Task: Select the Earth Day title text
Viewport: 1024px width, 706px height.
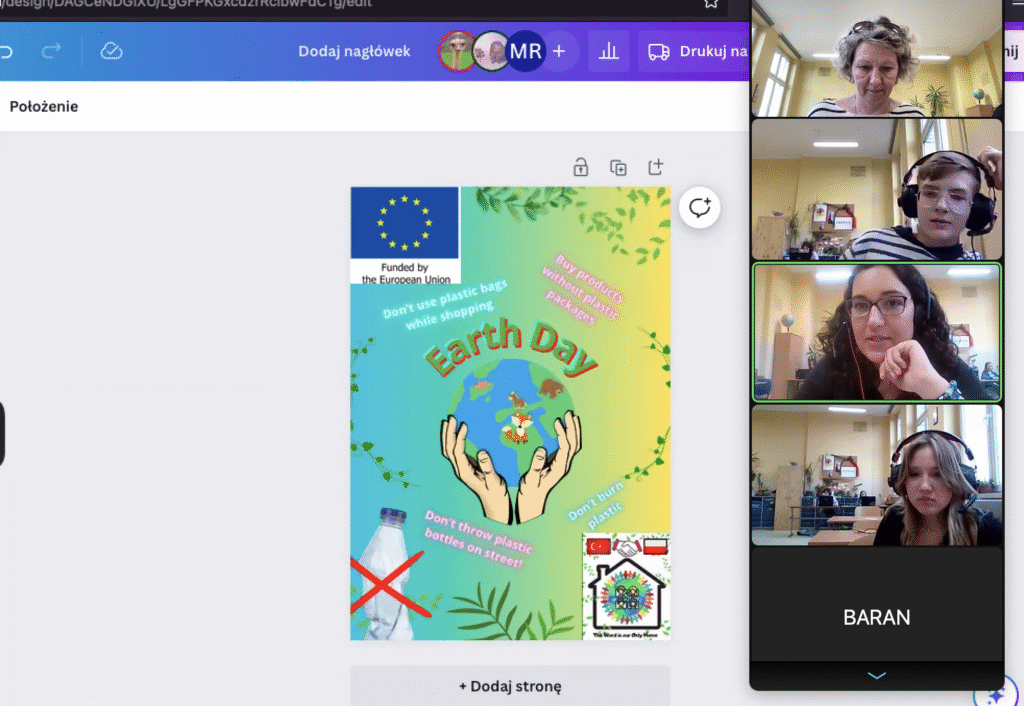Action: pos(510,352)
